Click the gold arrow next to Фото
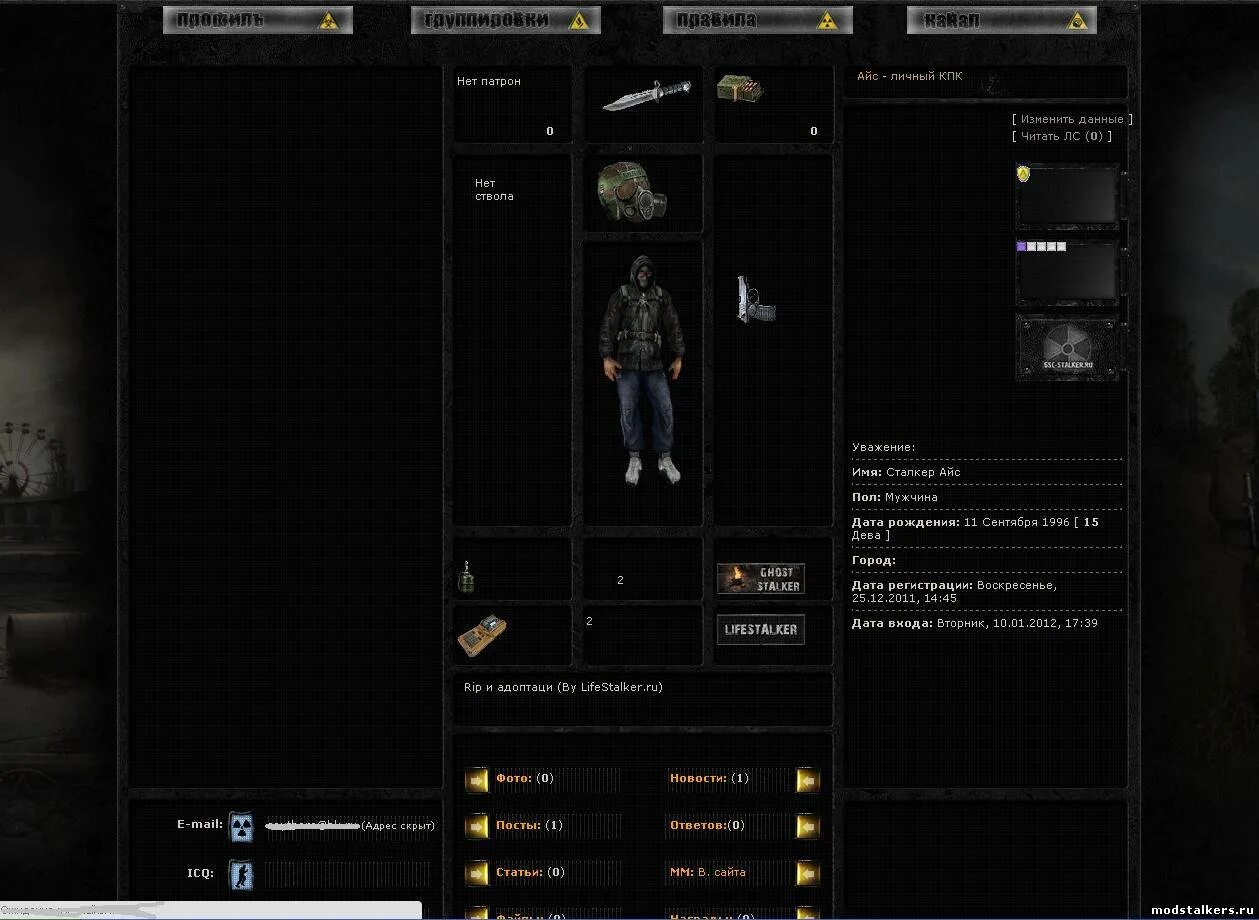The image size is (1259, 920). click(x=477, y=780)
